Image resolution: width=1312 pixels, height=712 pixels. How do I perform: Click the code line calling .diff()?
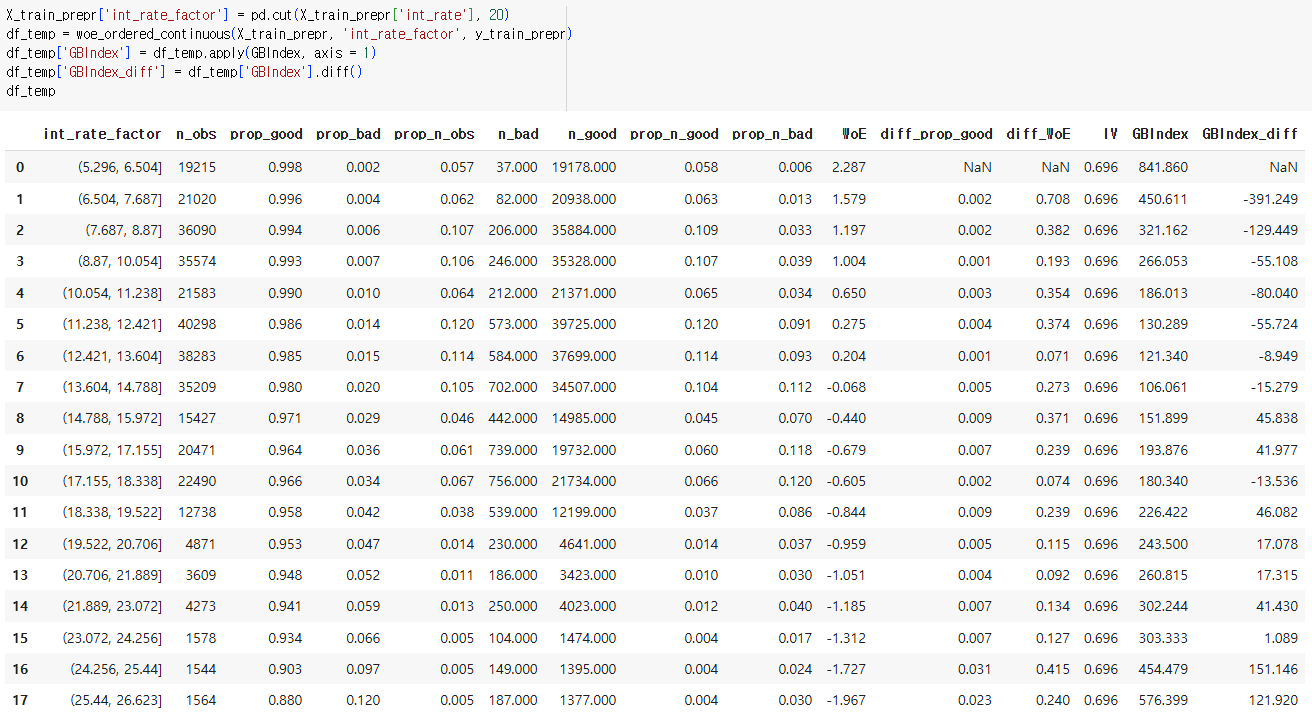185,72
